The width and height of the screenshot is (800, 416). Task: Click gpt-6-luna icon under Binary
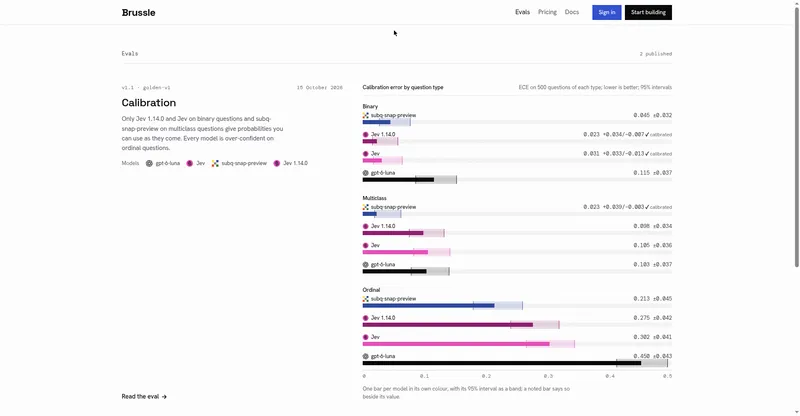(x=365, y=173)
